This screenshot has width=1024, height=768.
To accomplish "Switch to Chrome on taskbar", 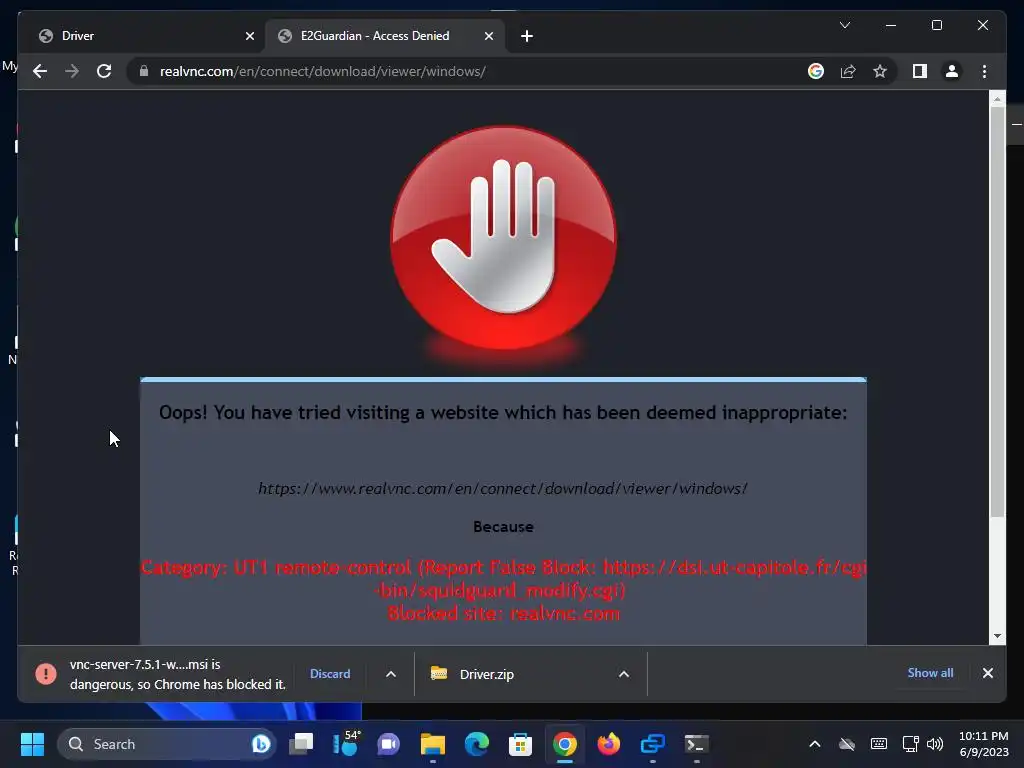I will [x=565, y=744].
